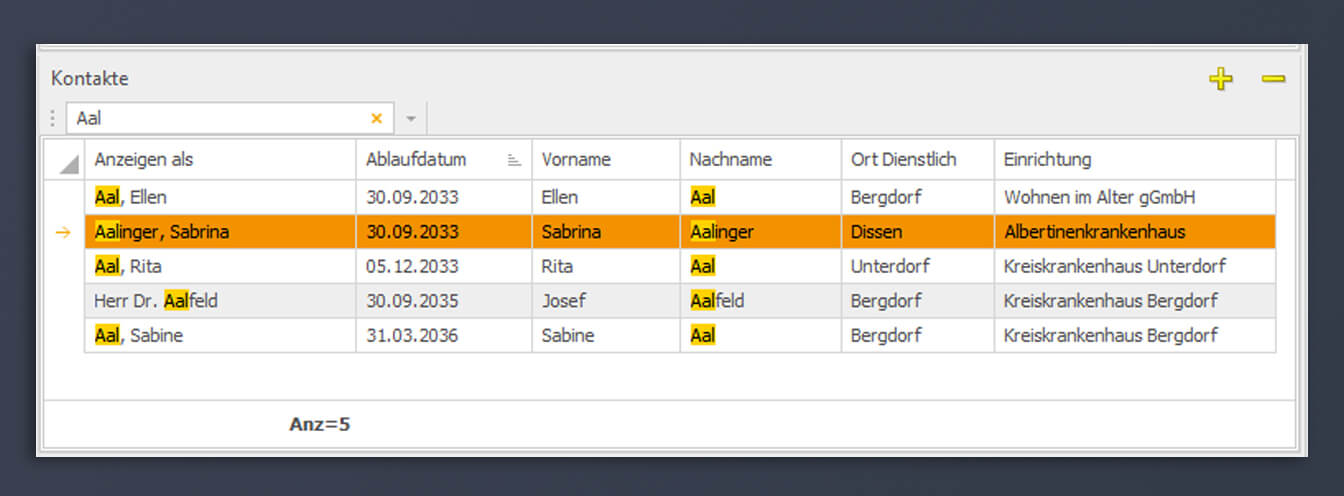The image size is (1344, 496).
Task: Click the sort indicator in the Ablaufdatum header
Action: (x=514, y=160)
